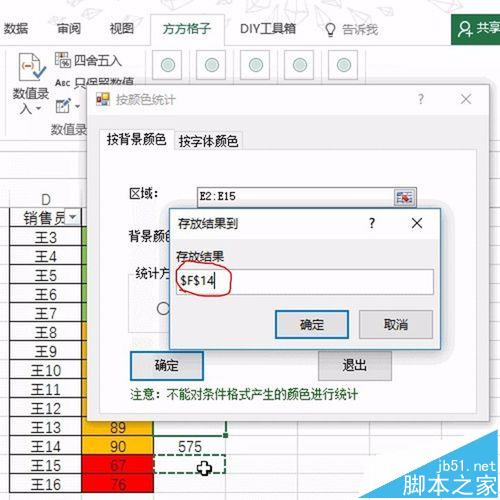Click the range selector icon beside E2:E15

(405, 197)
